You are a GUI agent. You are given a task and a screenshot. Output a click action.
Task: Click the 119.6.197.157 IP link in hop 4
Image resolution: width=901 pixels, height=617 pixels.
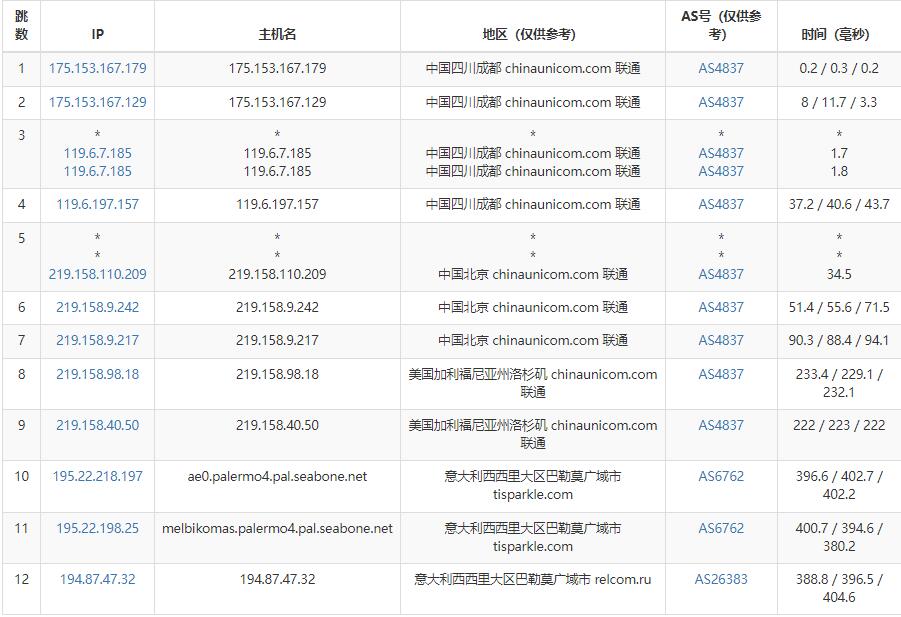98,205
